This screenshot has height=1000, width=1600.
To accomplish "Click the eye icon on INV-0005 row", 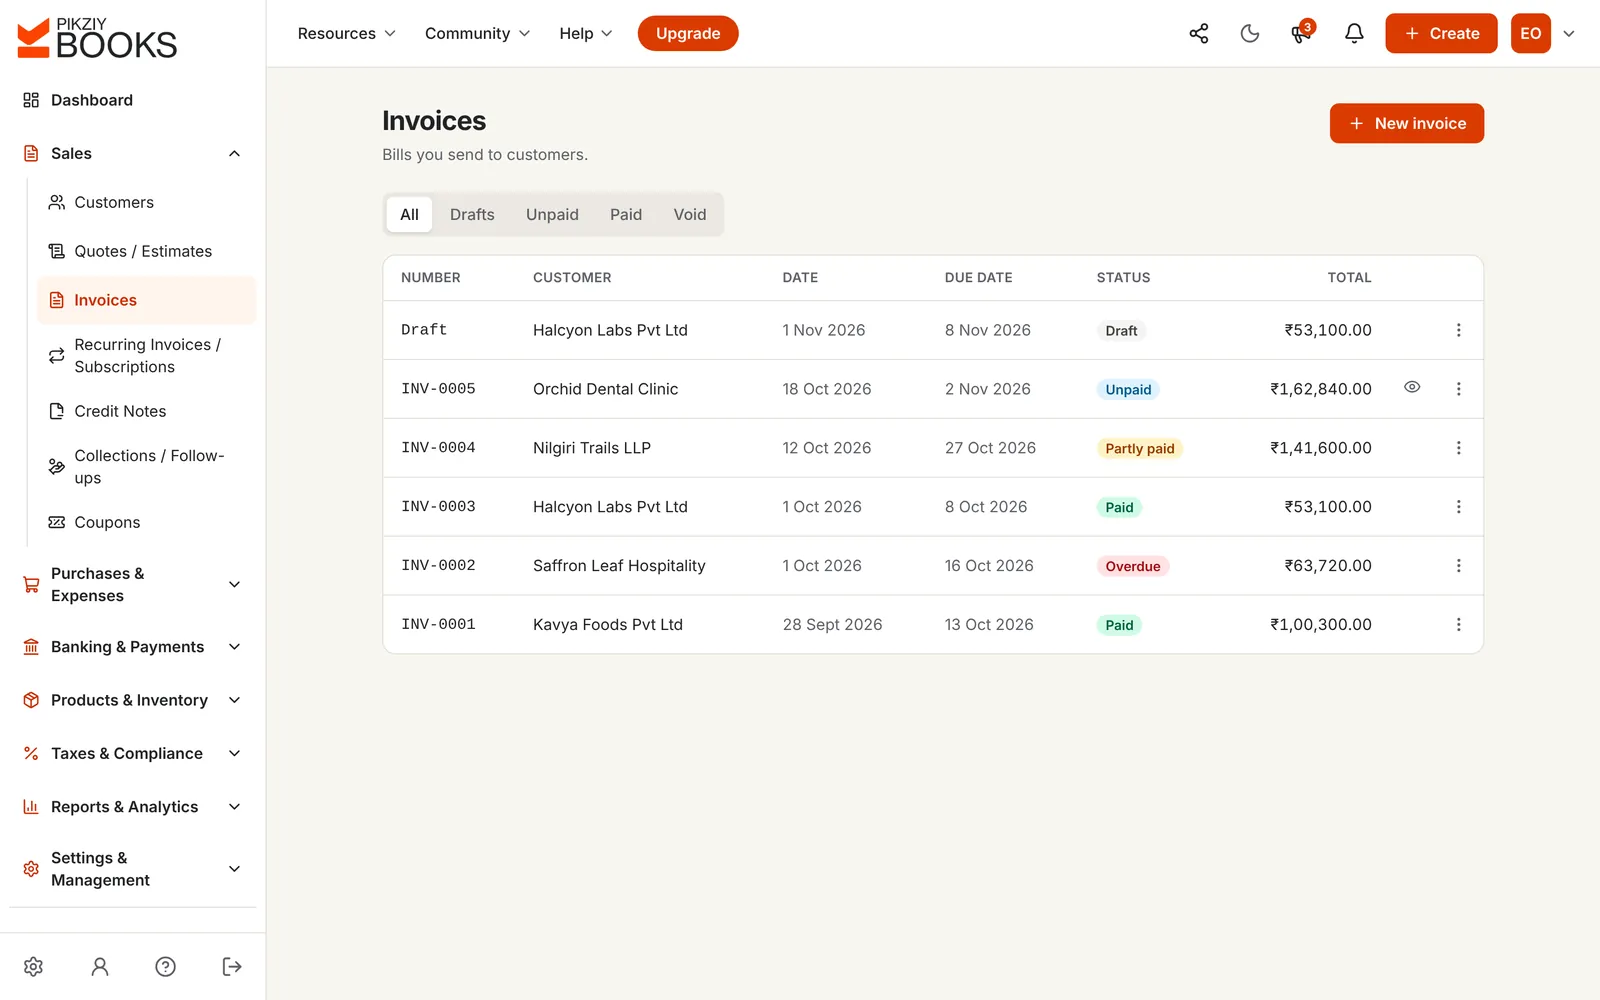I will click(1412, 387).
